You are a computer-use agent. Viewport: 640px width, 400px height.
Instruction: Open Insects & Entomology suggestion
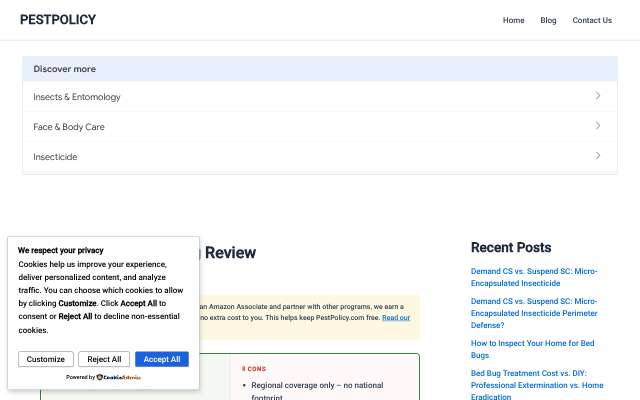320,97
